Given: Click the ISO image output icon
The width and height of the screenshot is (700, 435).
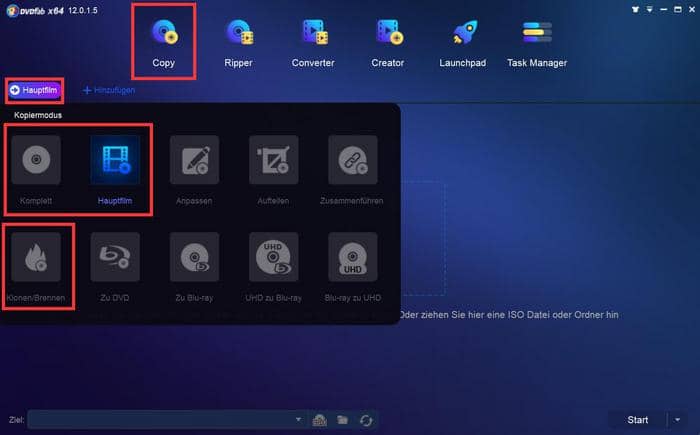Looking at the screenshot, I should click(x=319, y=420).
